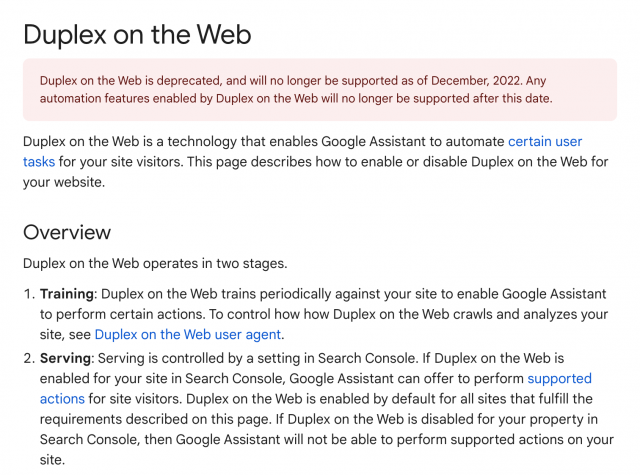Follow the "supported actions" link
This screenshot has height=475, width=640.
point(559,379)
